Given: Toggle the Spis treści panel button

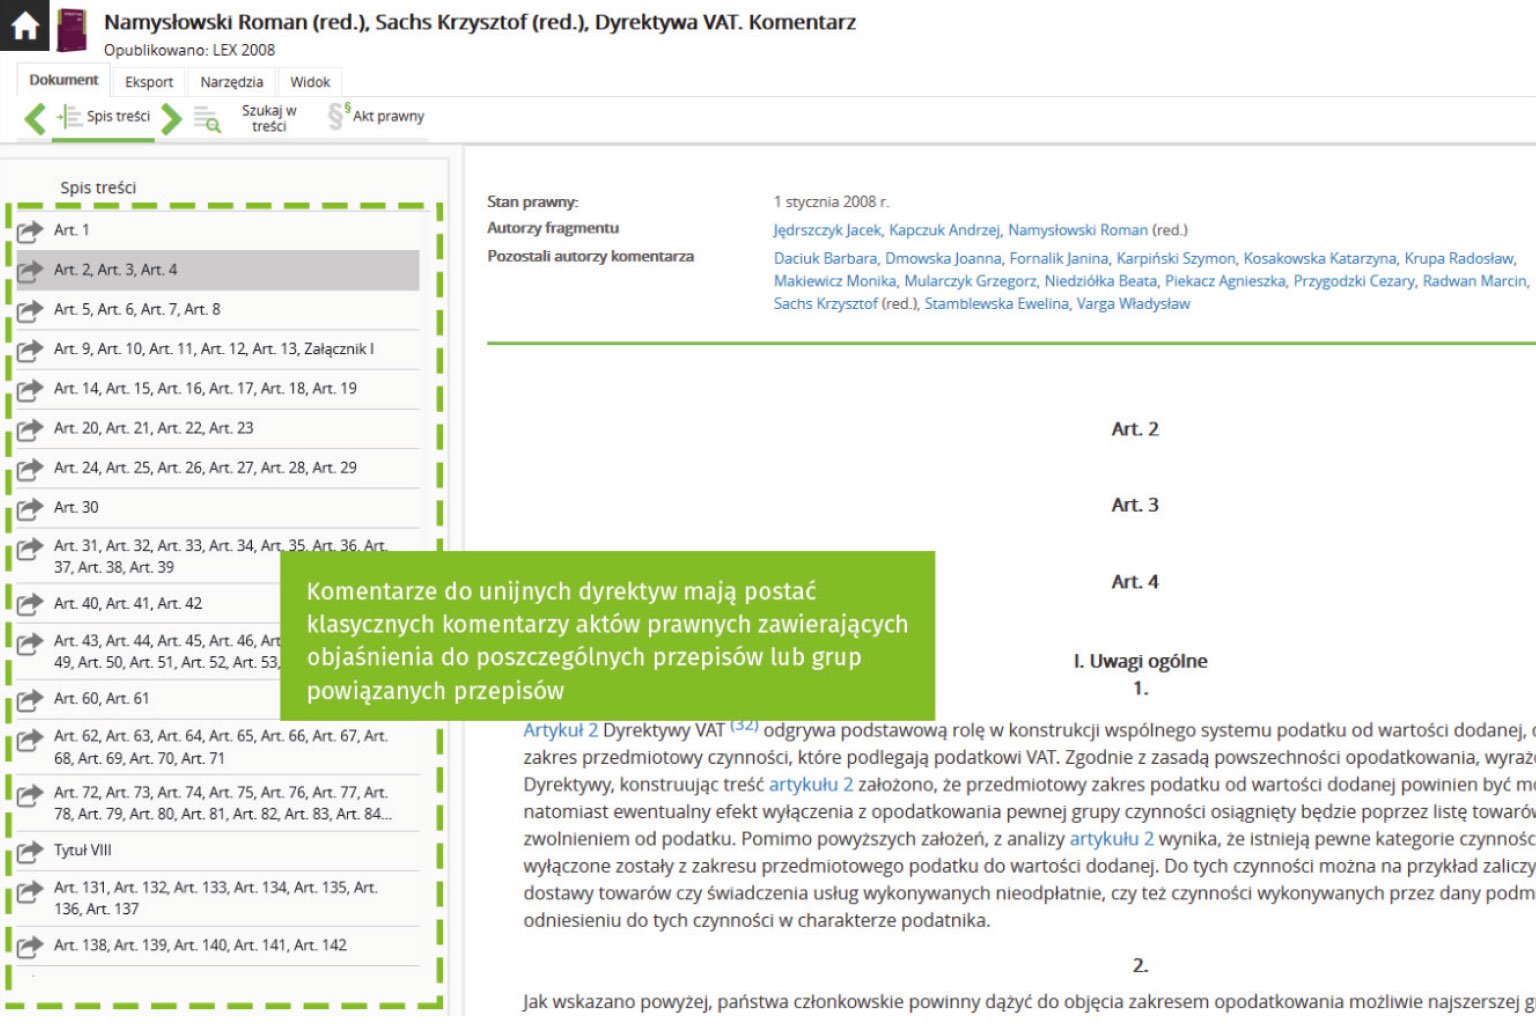Looking at the screenshot, I should coord(104,117).
